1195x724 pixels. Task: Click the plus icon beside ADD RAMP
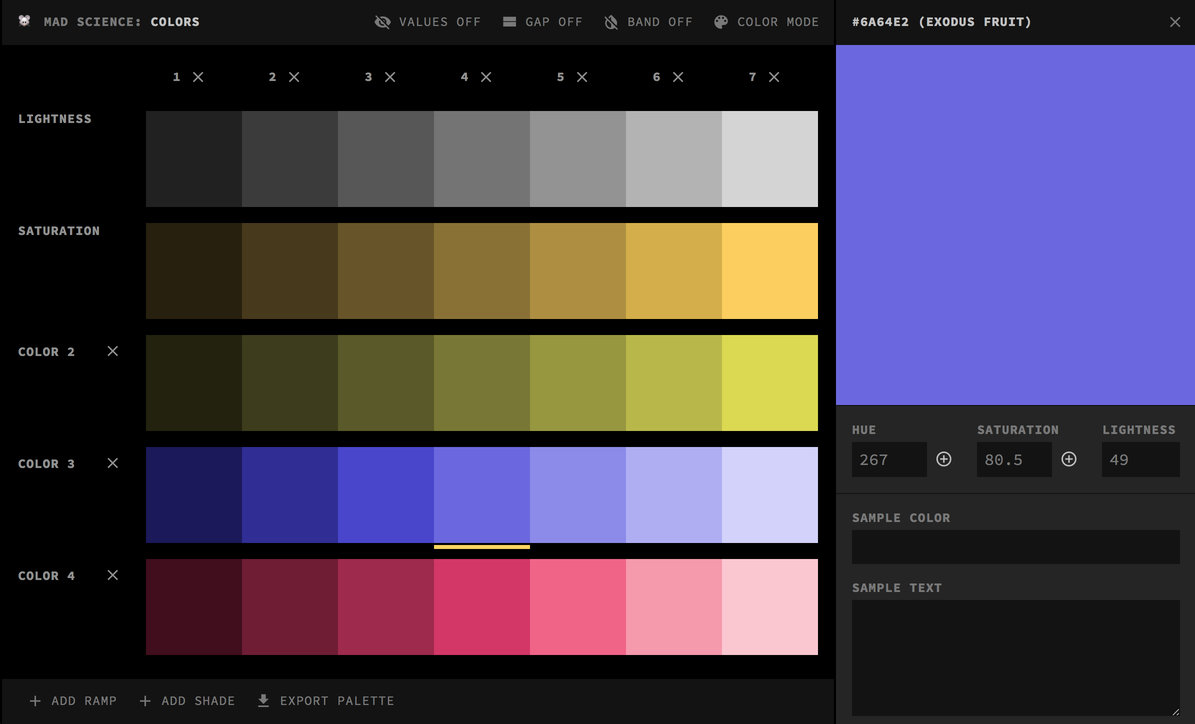pos(35,700)
